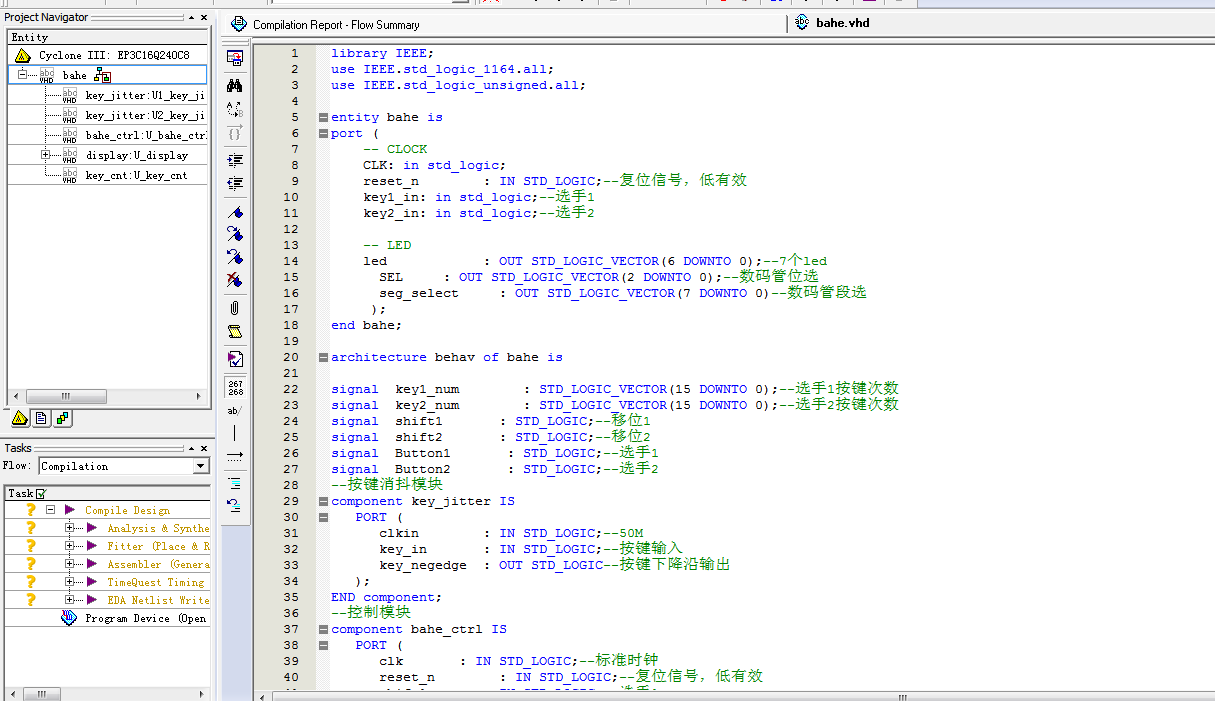This screenshot has height=701, width=1215.
Task: Click the paperclip Insert File icon
Action: (x=235, y=307)
